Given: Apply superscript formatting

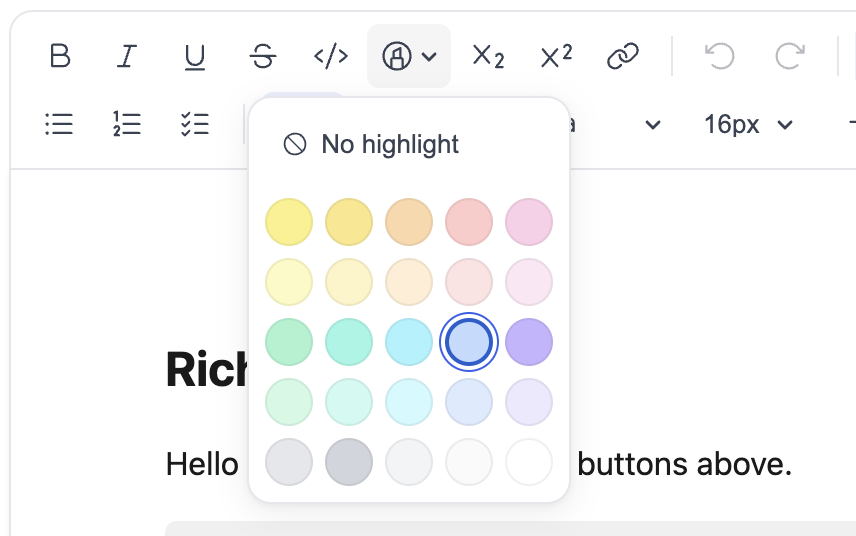Looking at the screenshot, I should [556, 56].
